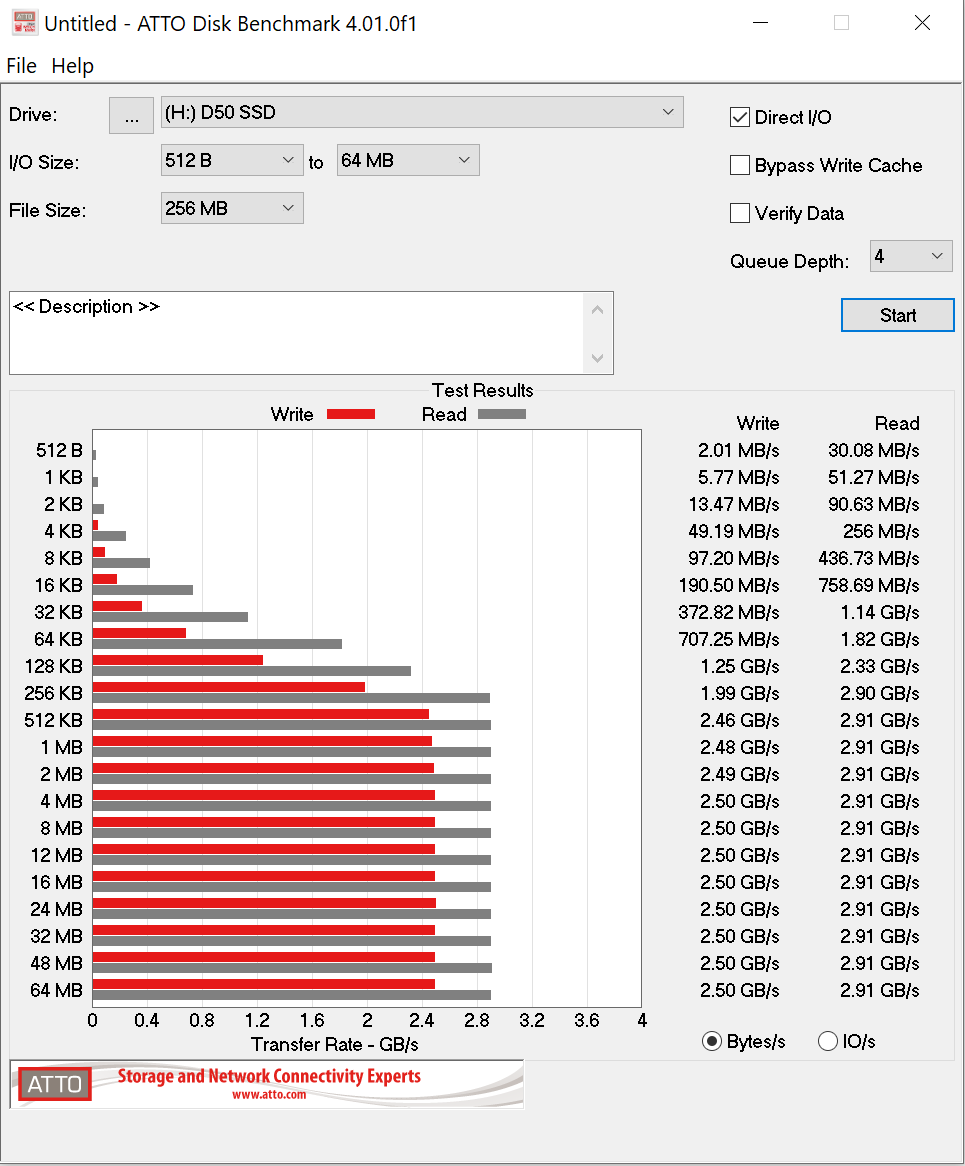Viewport: 965px width, 1166px height.
Task: Open the File menu
Action: click(21, 66)
